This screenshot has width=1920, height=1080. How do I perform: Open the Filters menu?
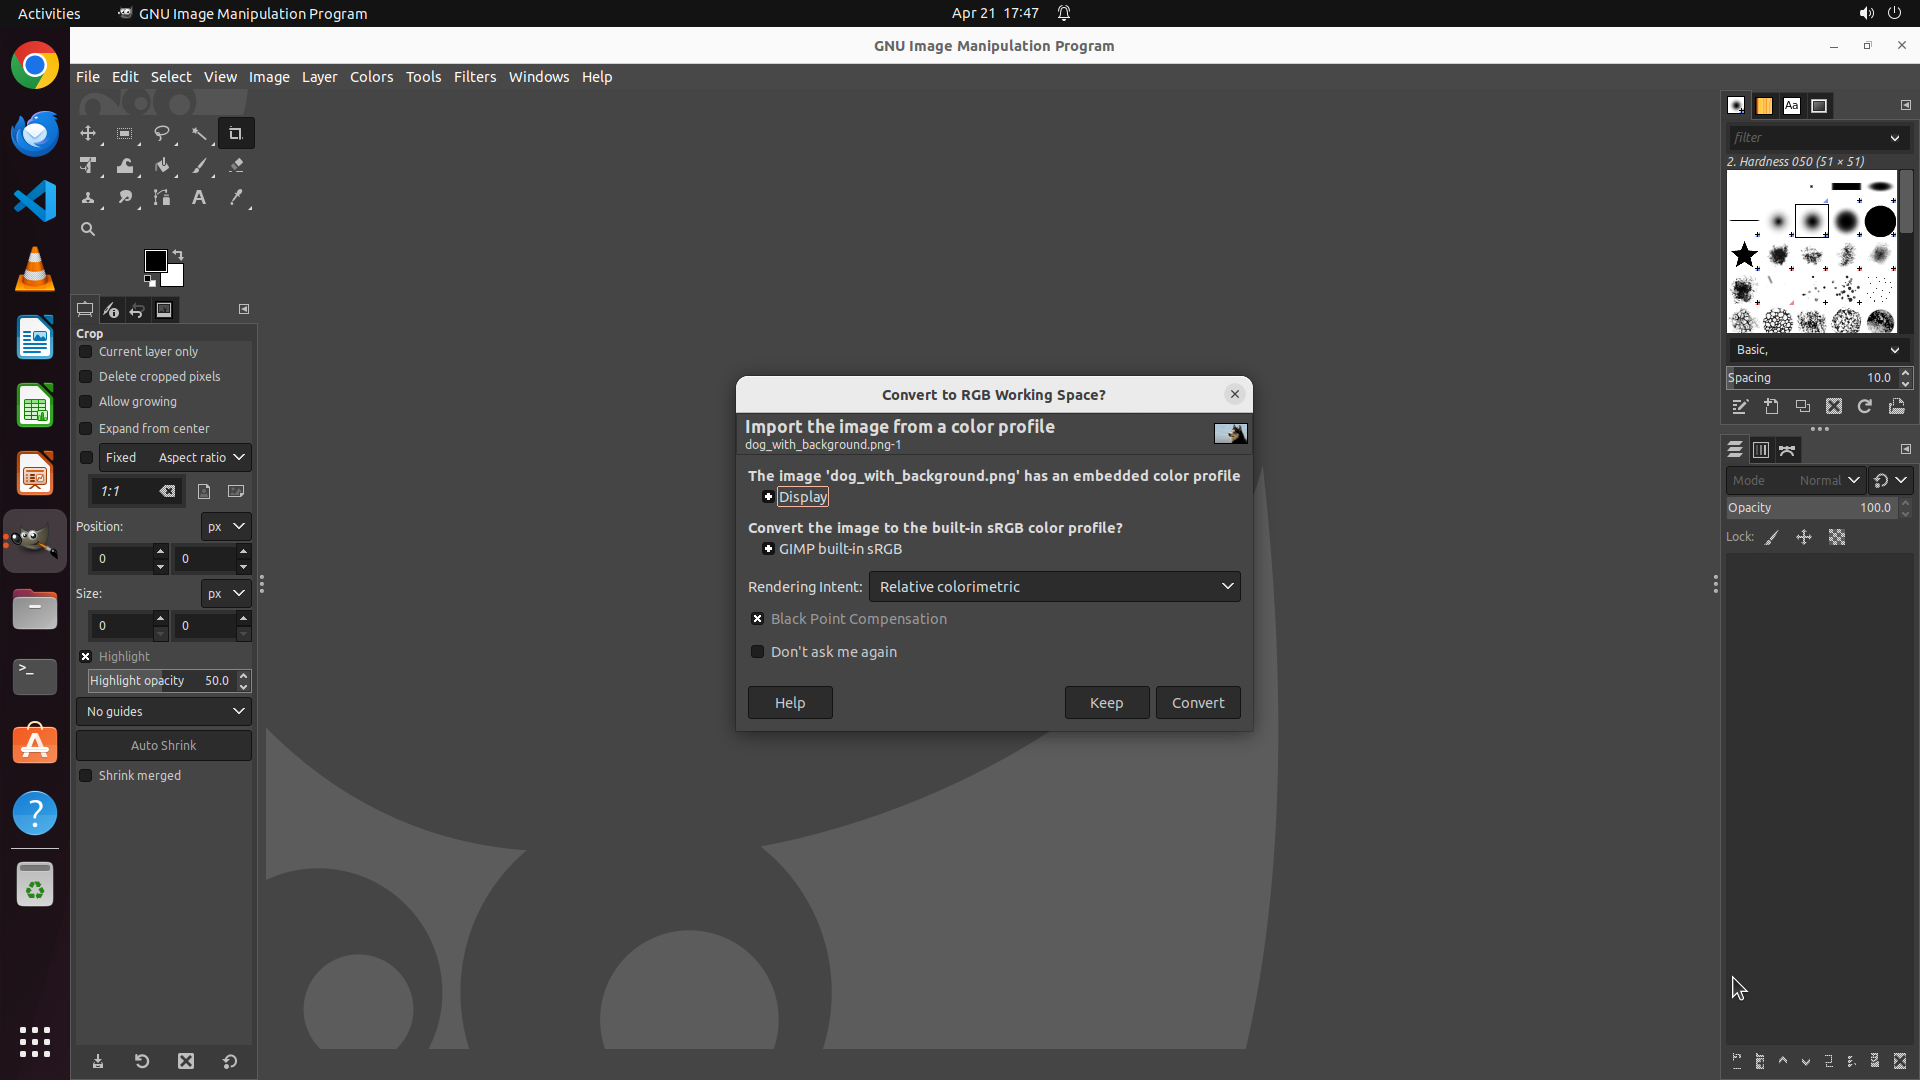[475, 77]
